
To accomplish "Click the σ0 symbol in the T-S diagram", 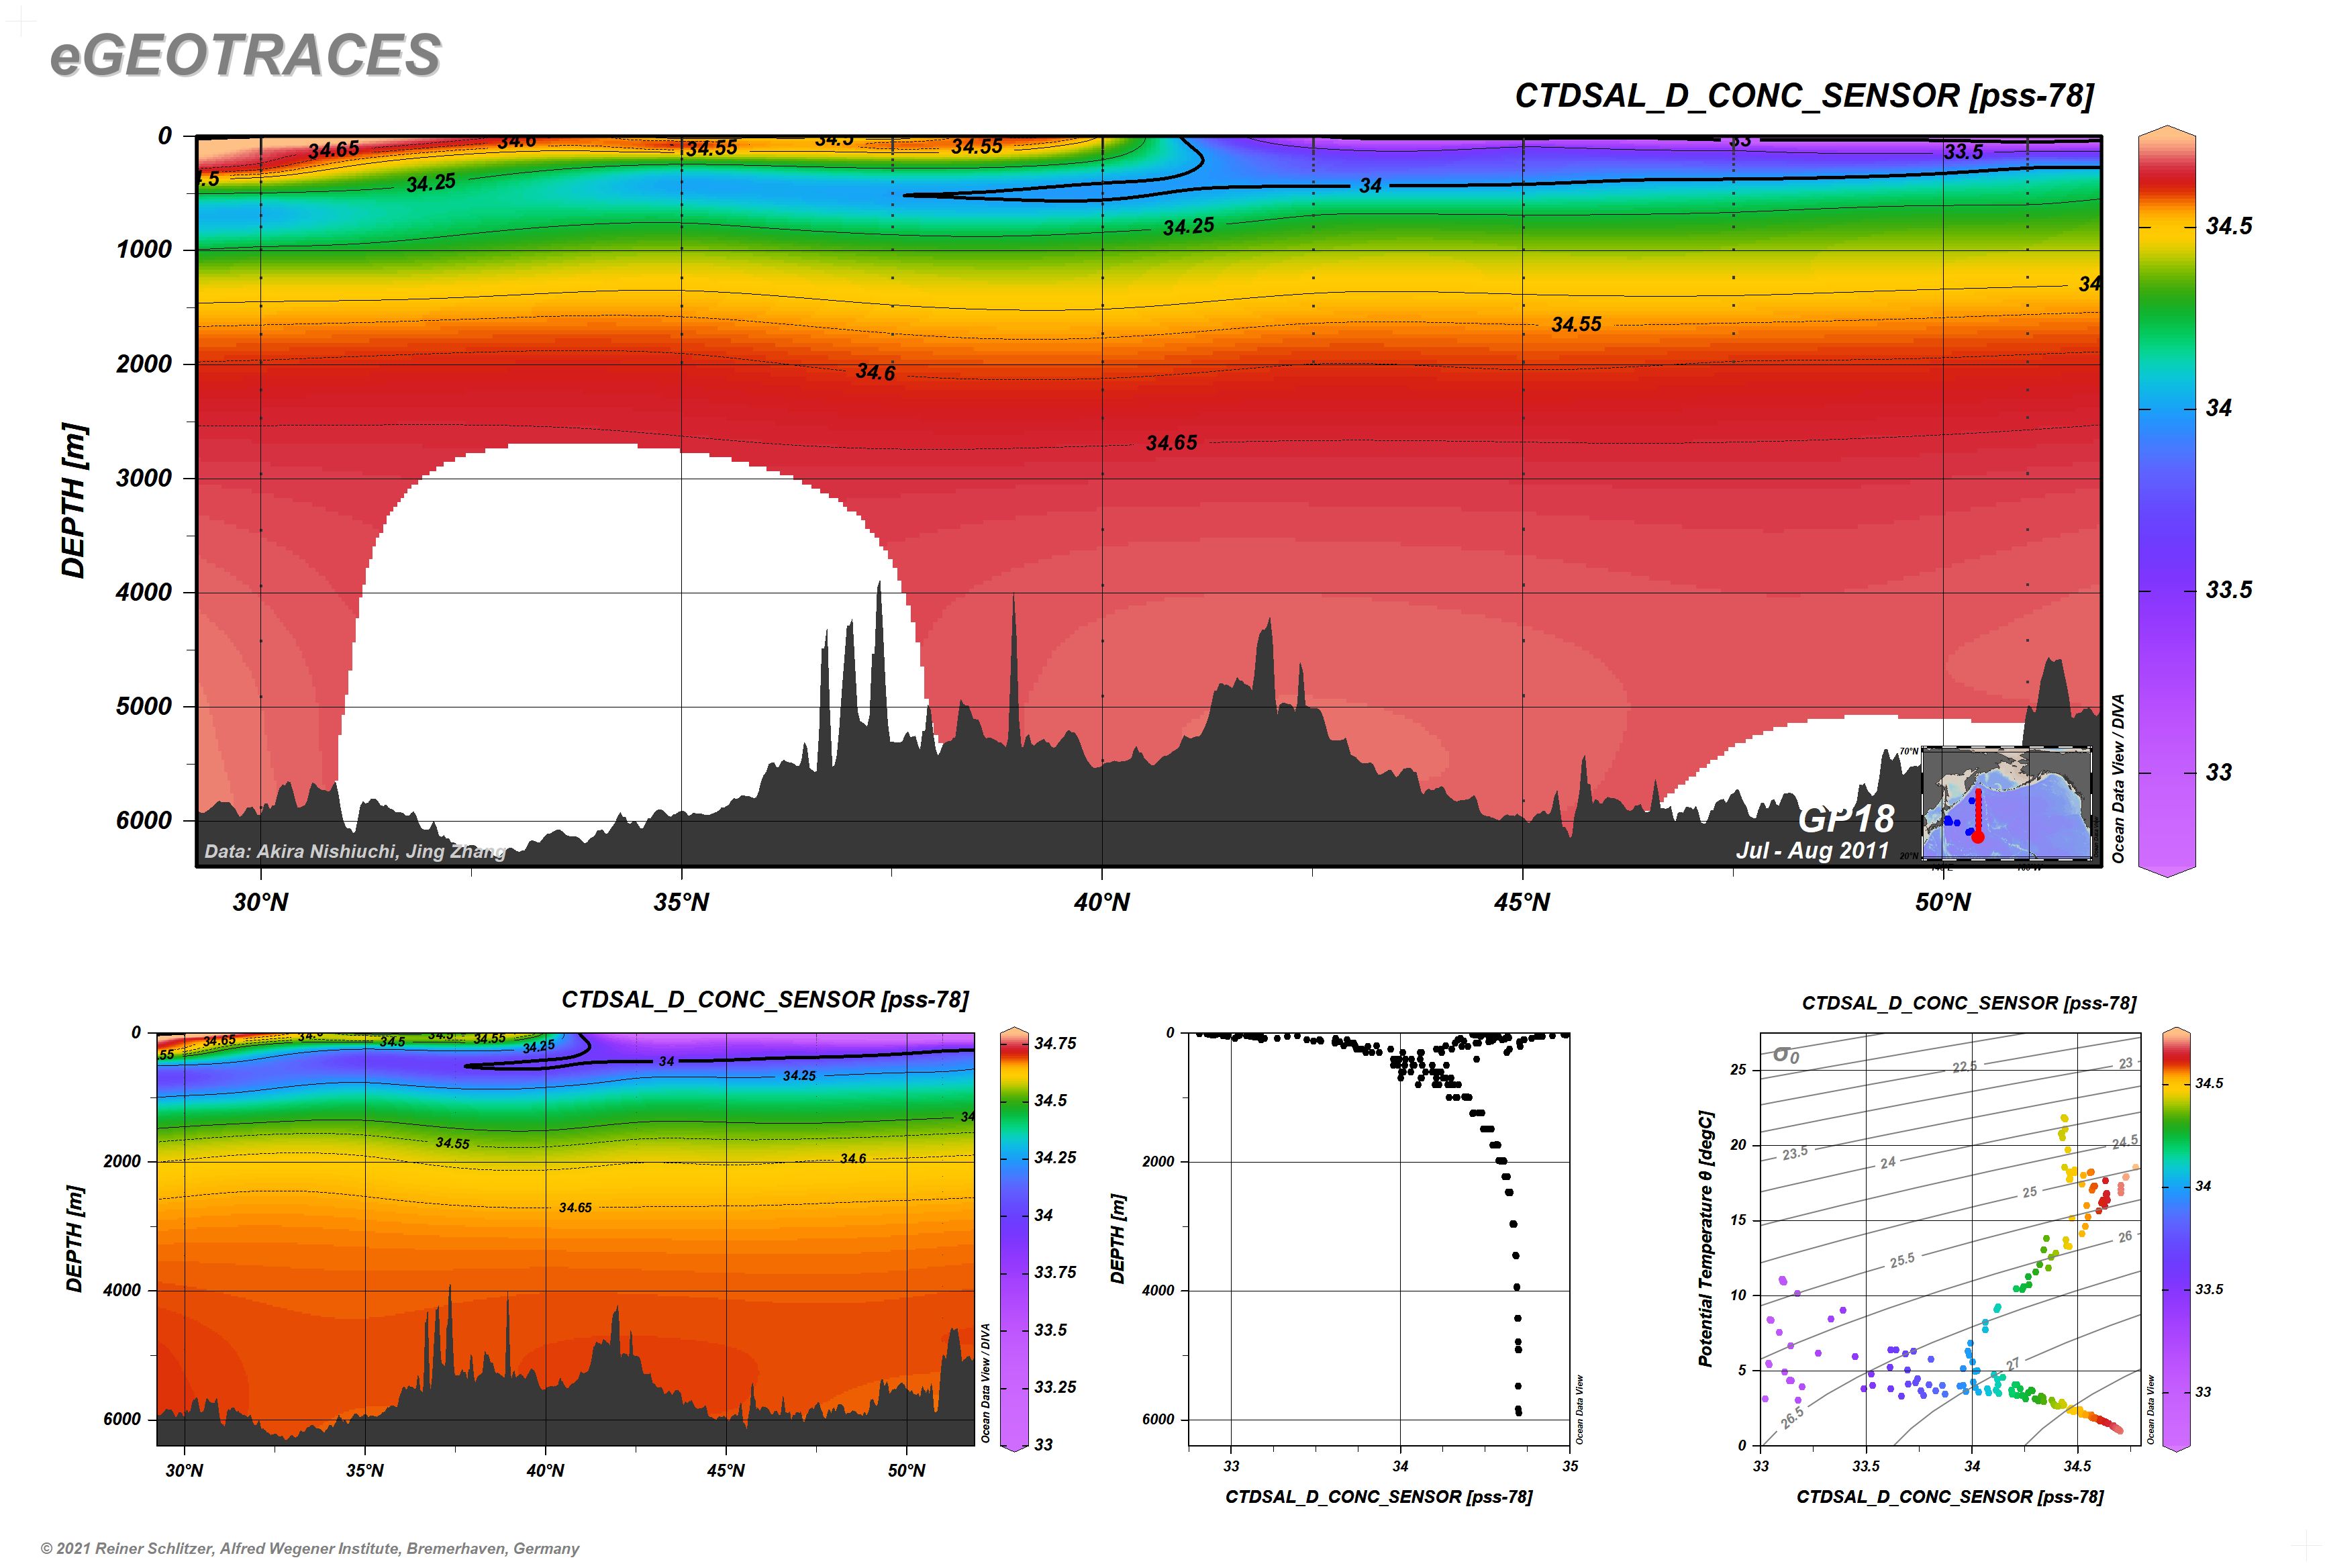I will click(x=1786, y=1054).
